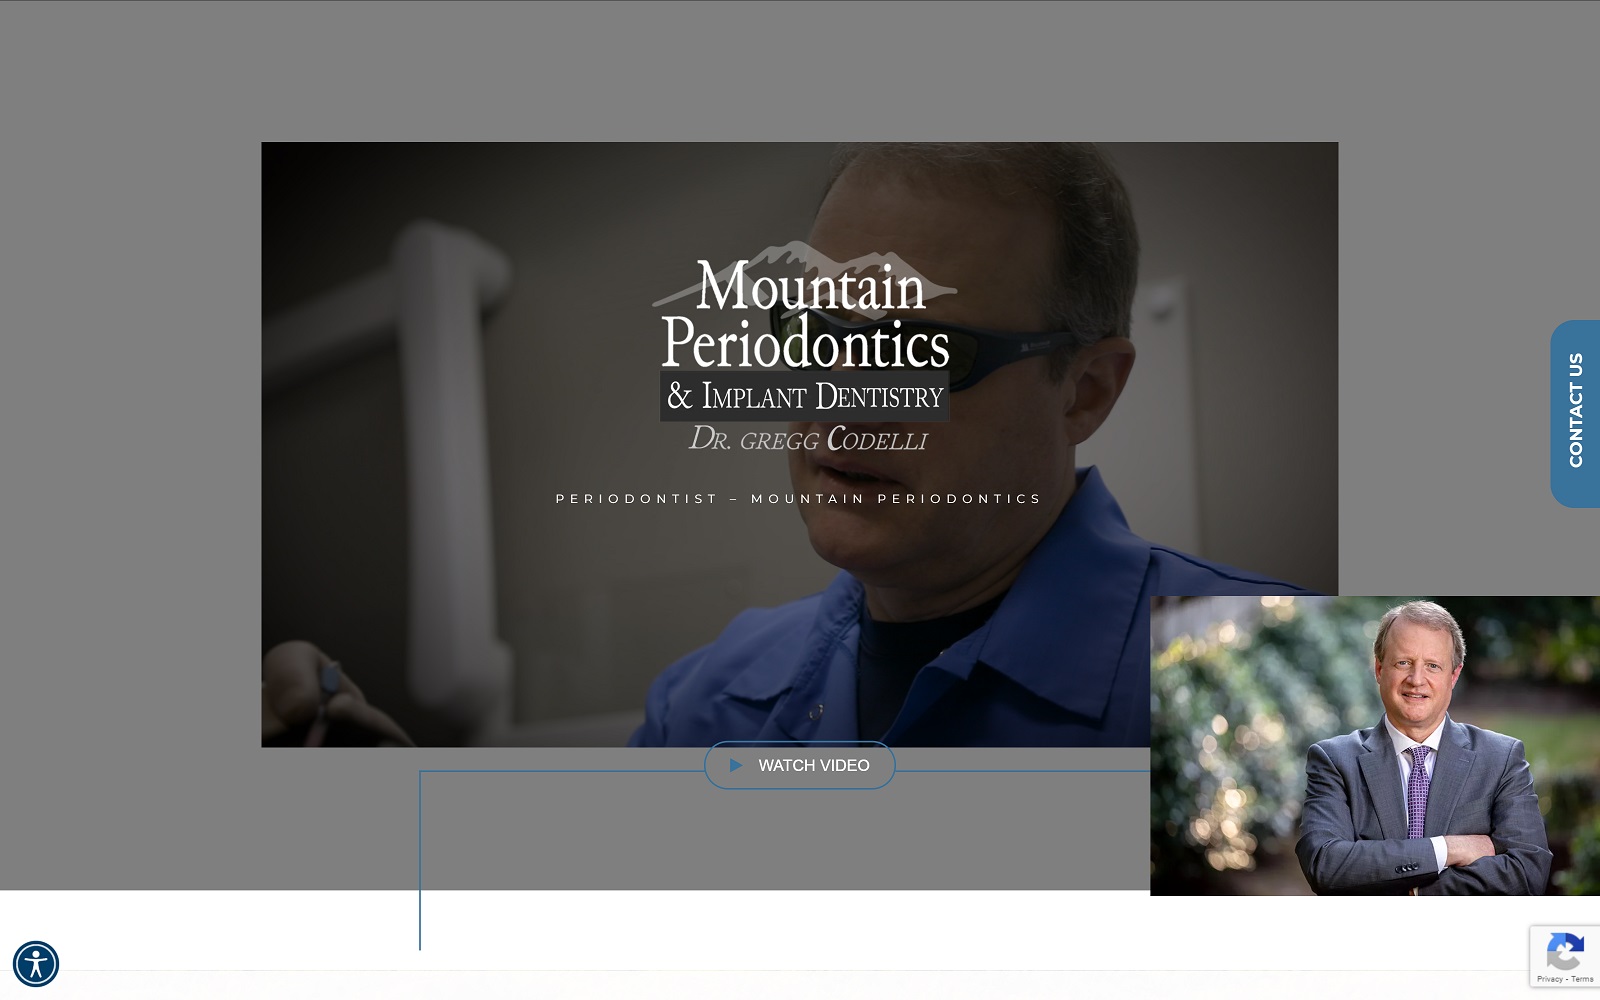Click the '& Implant Dentistry' logo text
The width and height of the screenshot is (1600, 1000).
[x=805, y=396]
